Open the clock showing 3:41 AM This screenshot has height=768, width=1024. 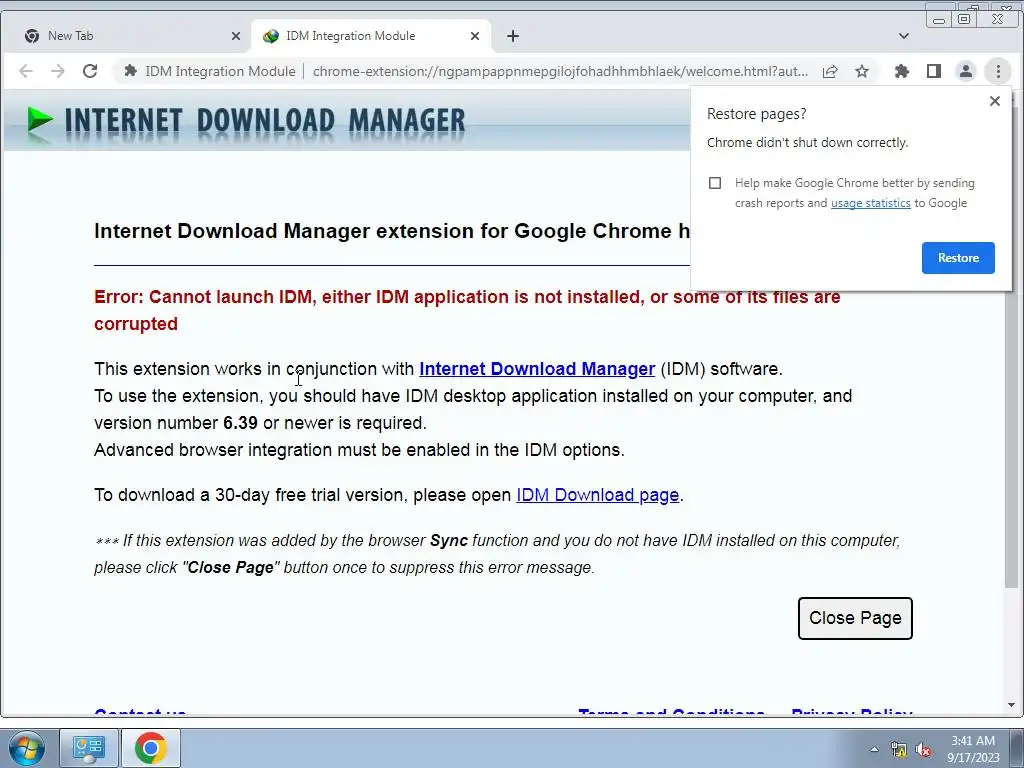pyautogui.click(x=973, y=749)
